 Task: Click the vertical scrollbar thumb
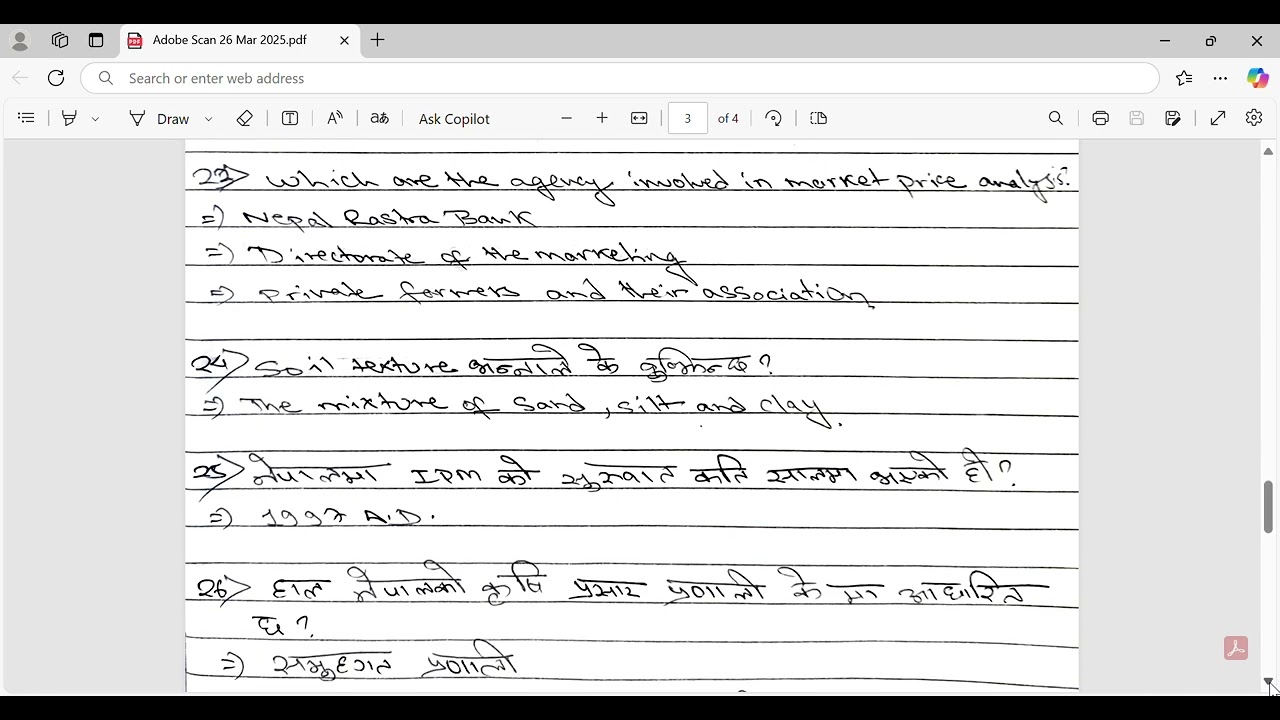(x=1268, y=507)
